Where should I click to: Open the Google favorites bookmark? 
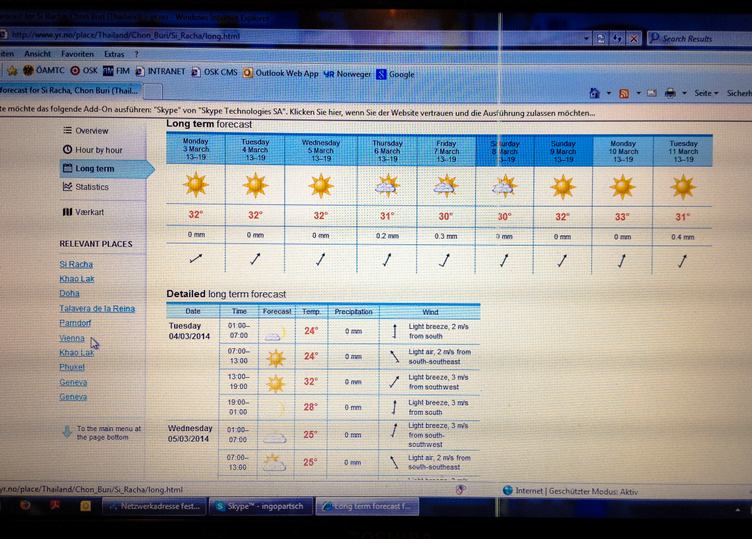pos(395,74)
